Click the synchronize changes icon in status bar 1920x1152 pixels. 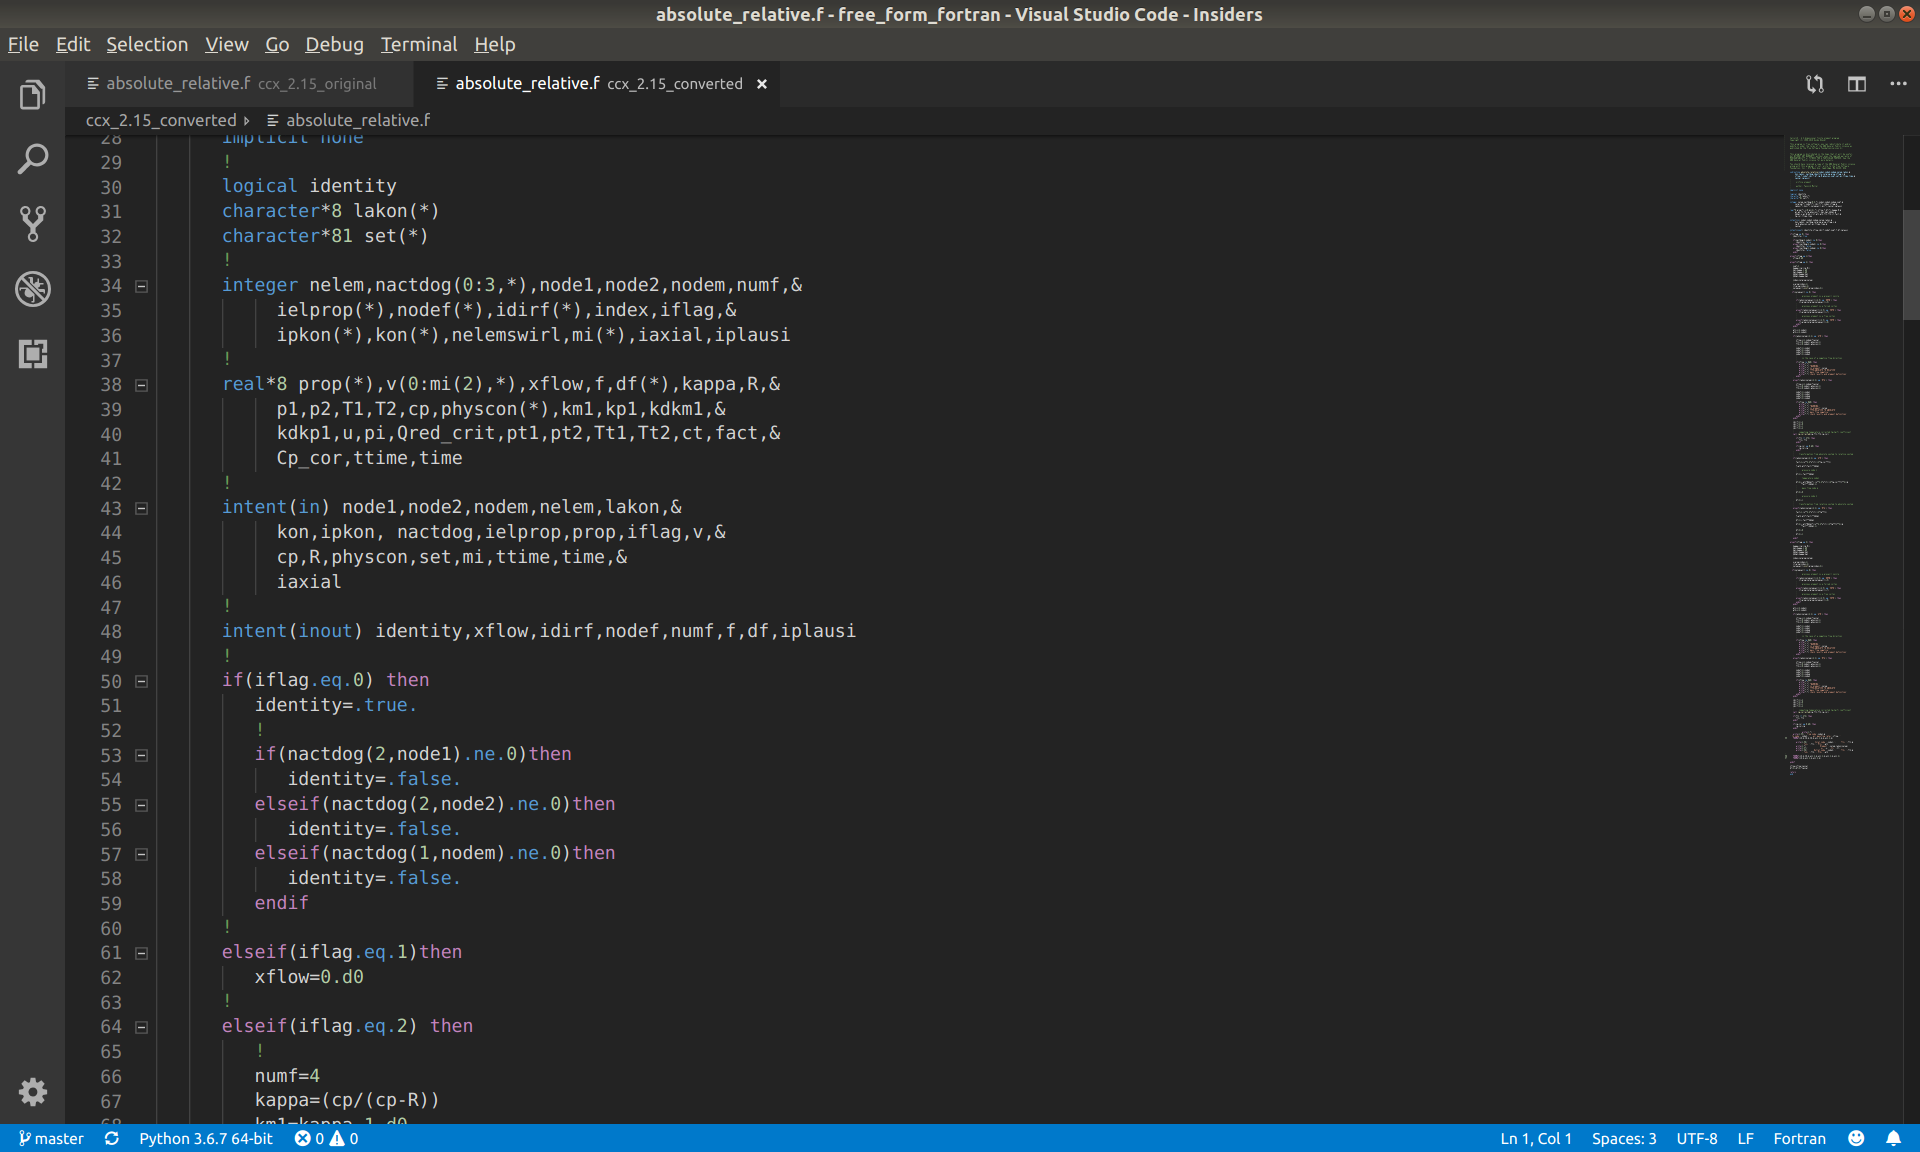112,1138
